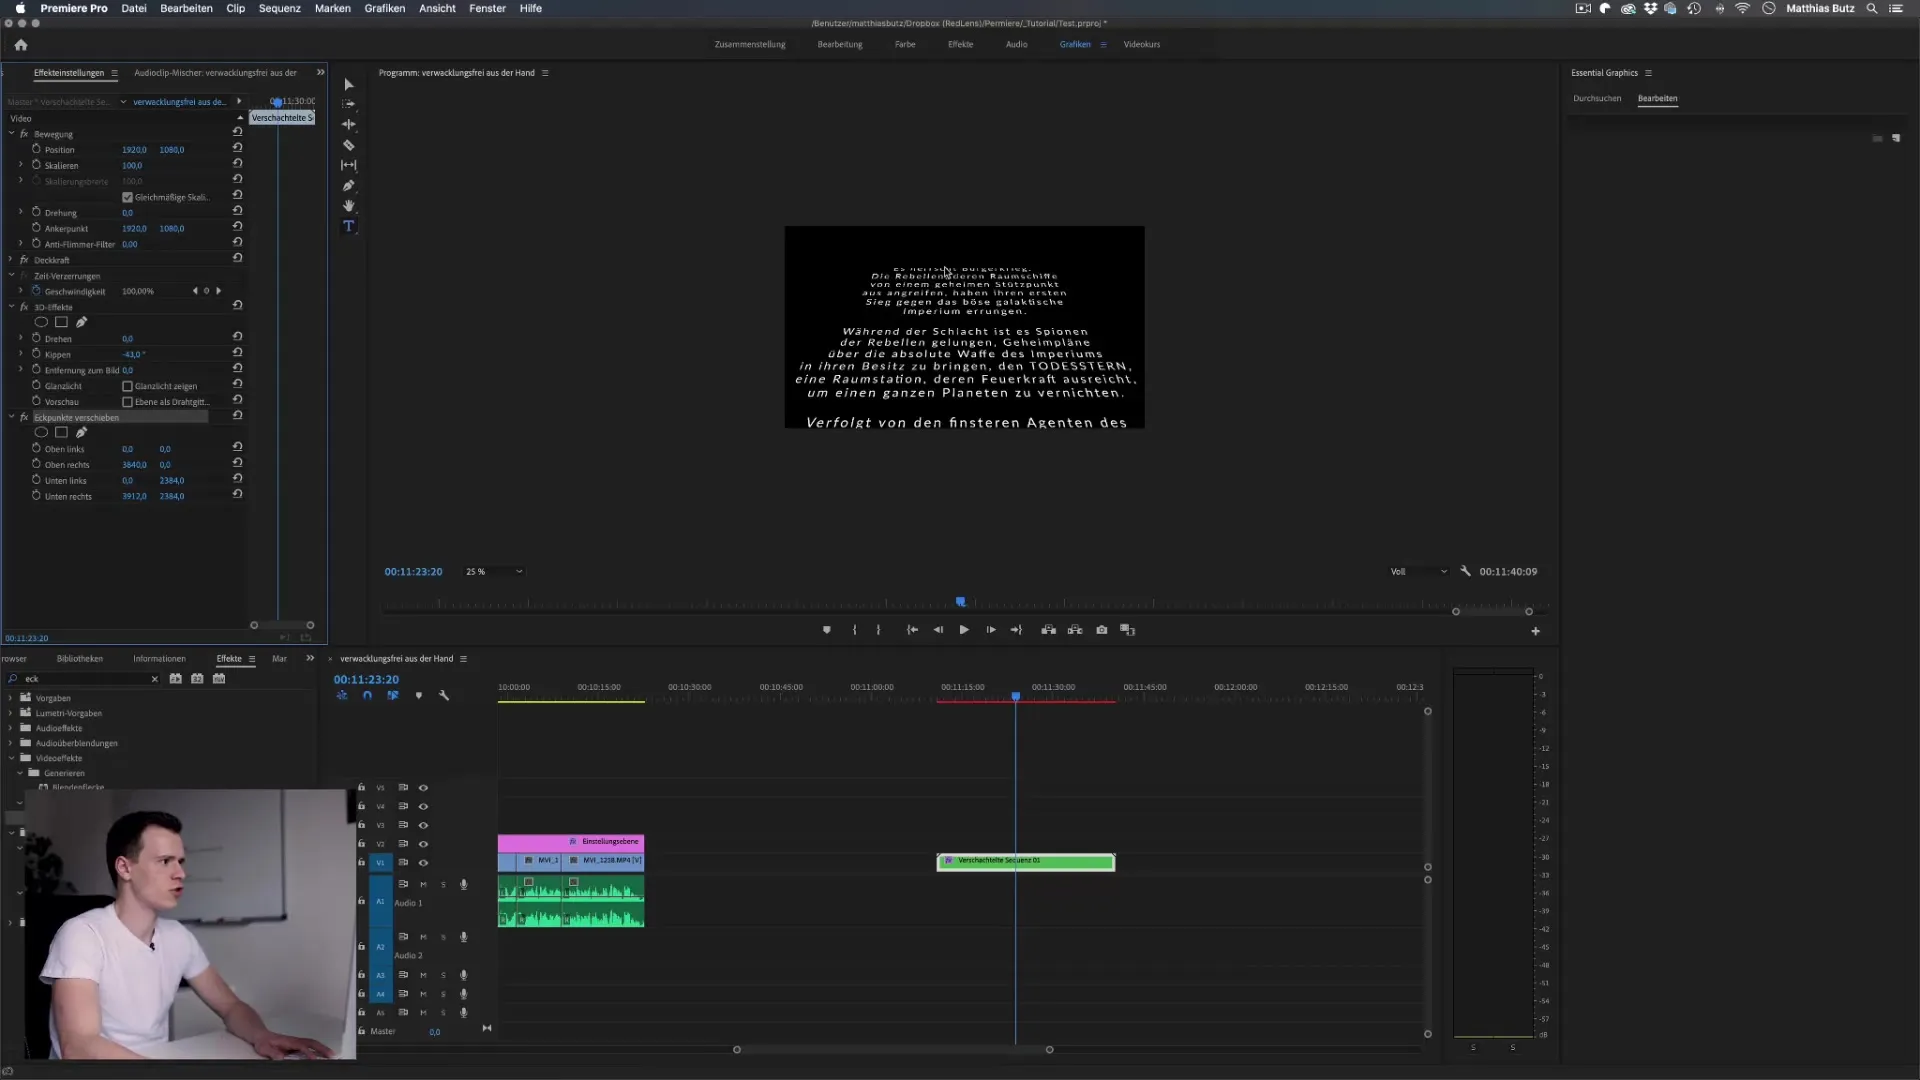Select the Selection arrow tool
The image size is (1920, 1080).
(348, 85)
